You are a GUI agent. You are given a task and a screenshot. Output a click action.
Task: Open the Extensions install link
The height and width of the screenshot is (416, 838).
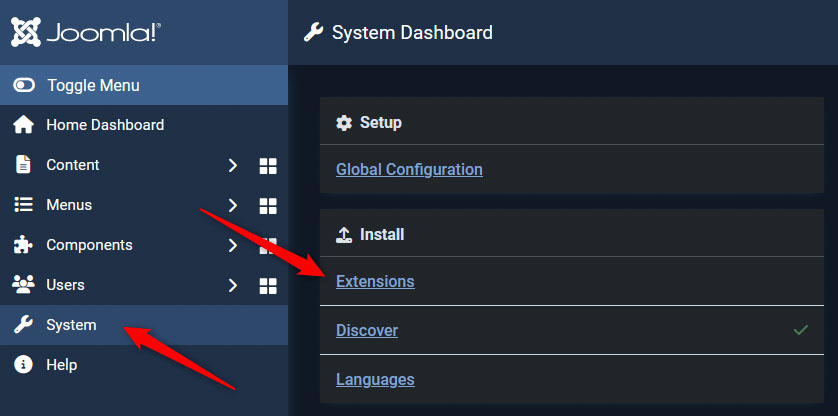coord(375,282)
